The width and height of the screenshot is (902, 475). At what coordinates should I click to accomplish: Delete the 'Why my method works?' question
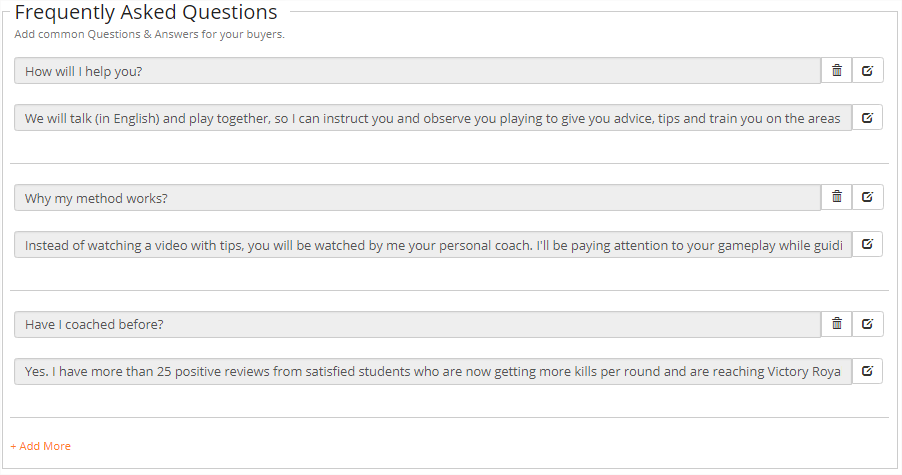(x=836, y=197)
